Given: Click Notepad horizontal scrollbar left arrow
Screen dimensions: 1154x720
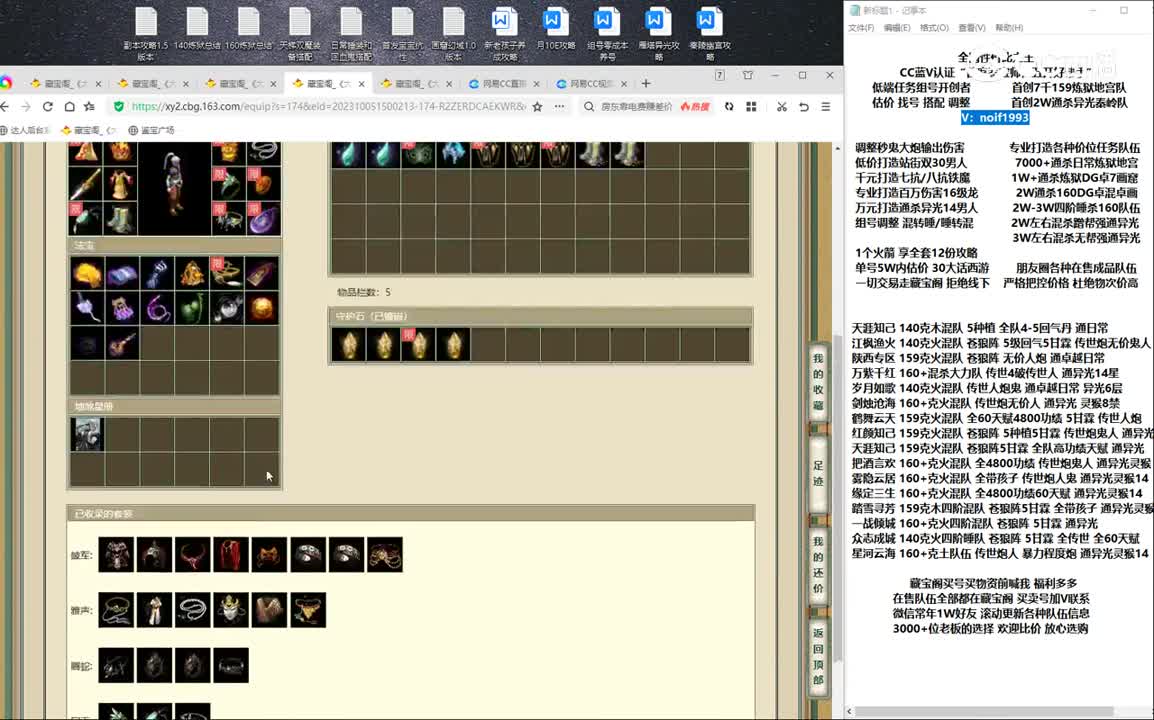Looking at the screenshot, I should click(850, 712).
